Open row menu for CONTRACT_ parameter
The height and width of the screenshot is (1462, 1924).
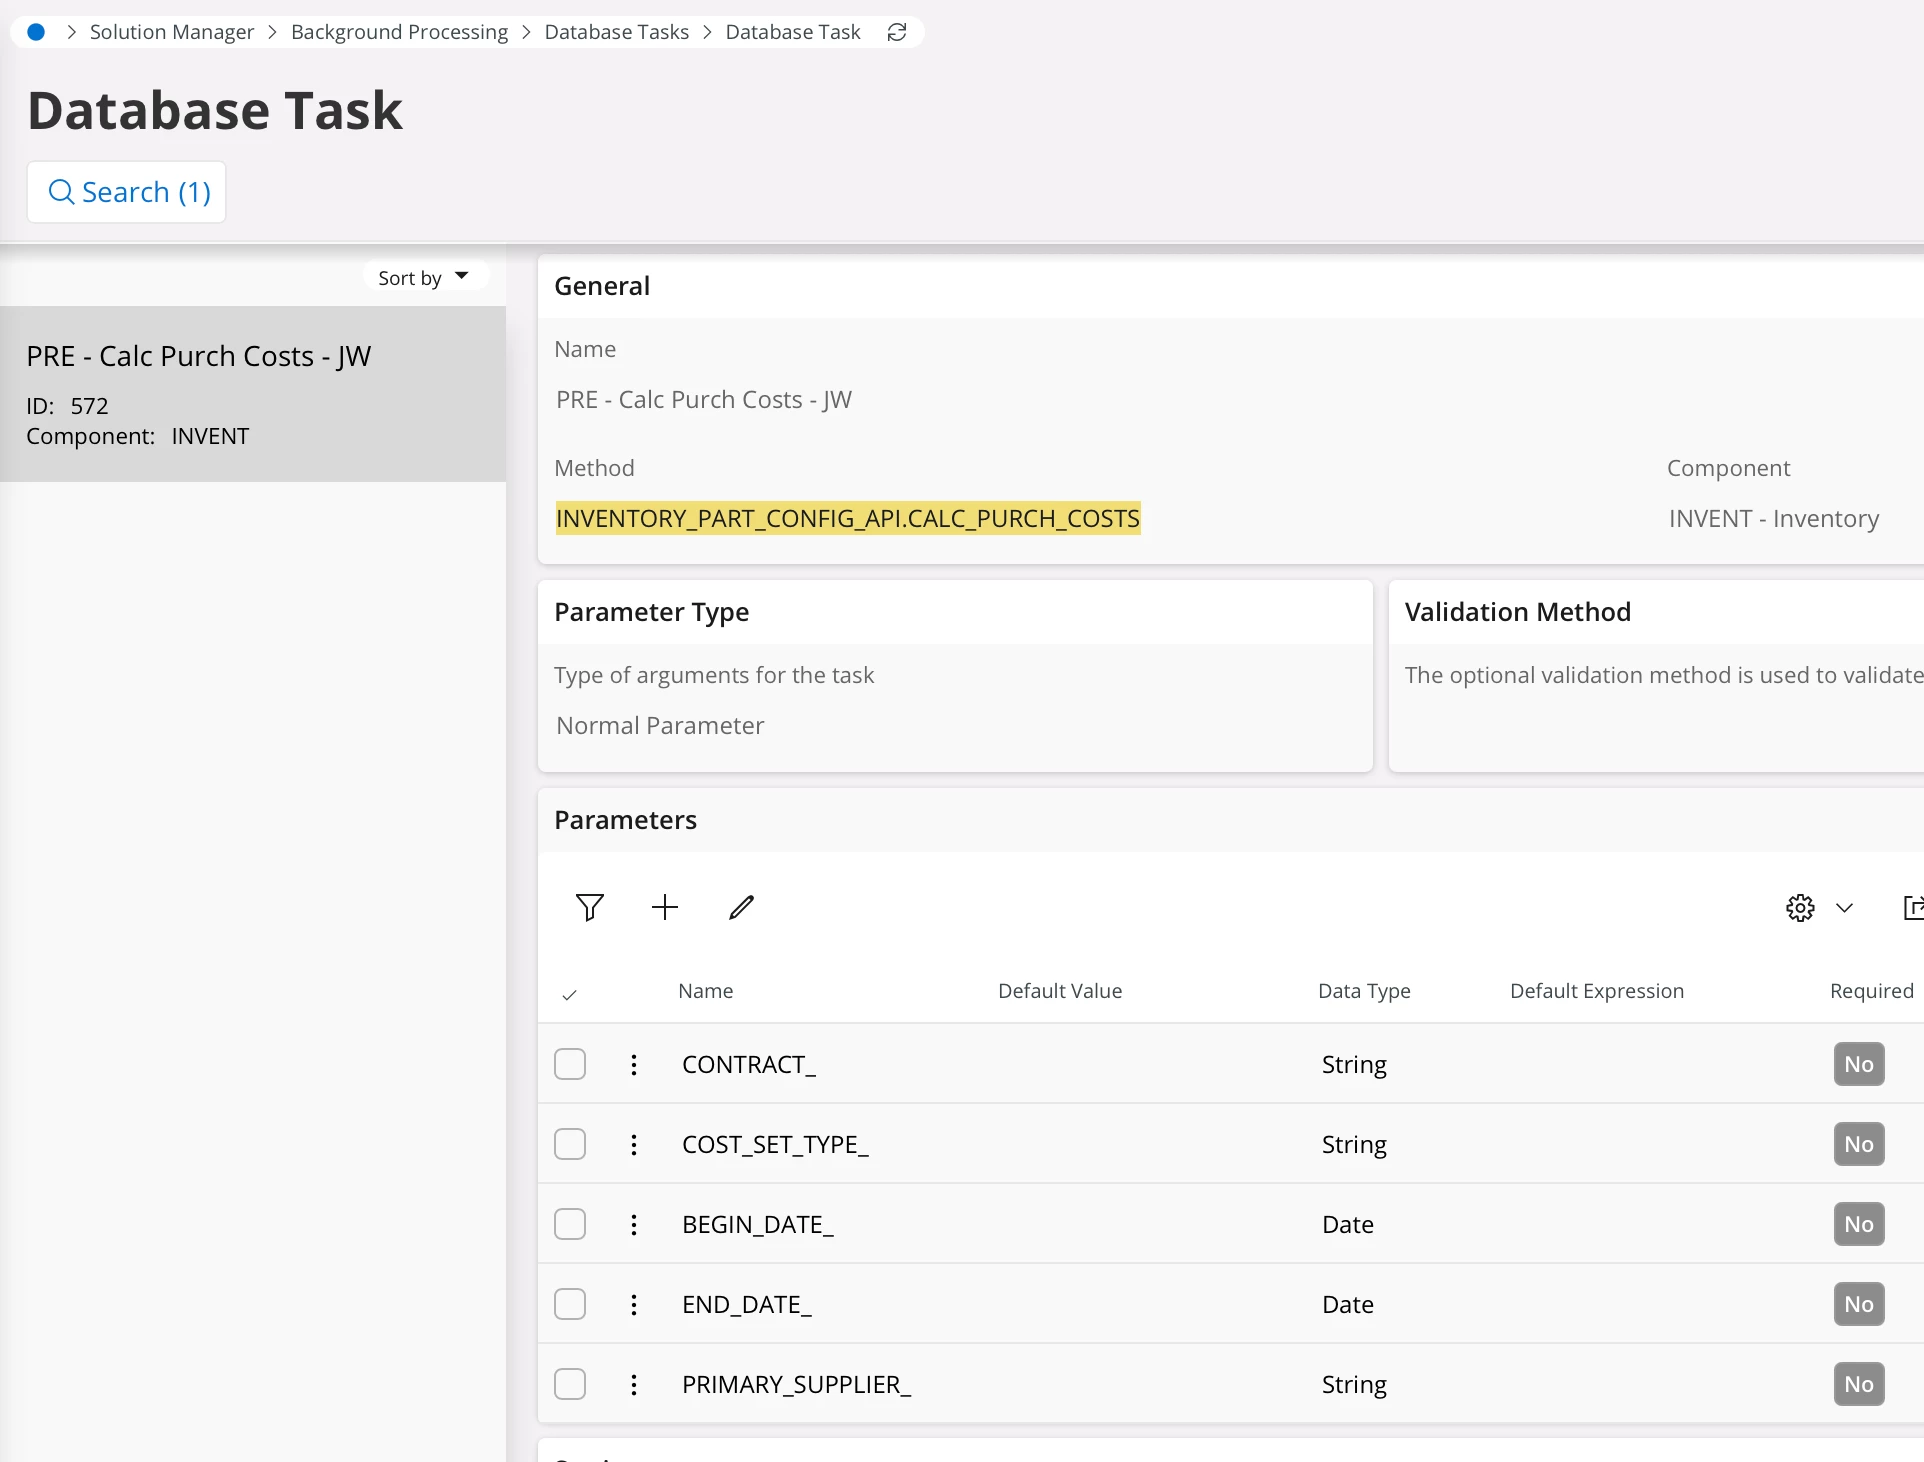(634, 1064)
